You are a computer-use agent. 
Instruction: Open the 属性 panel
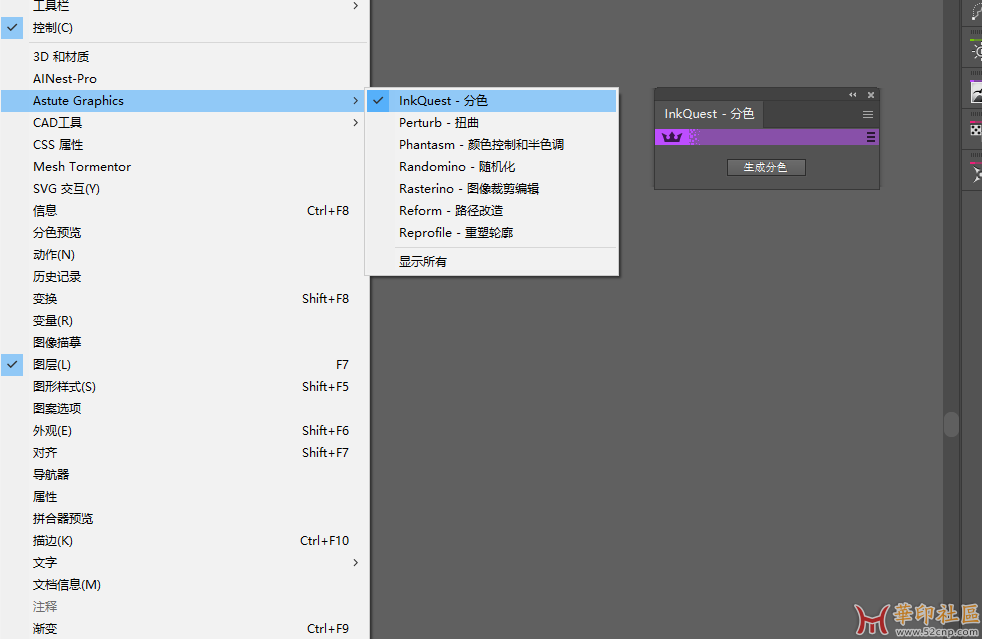[x=184, y=497]
